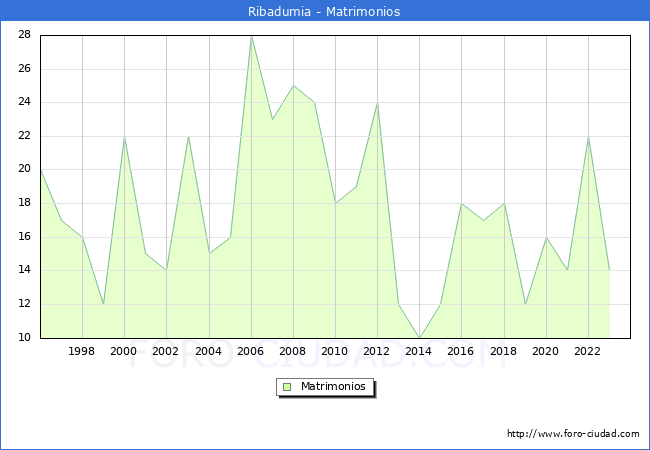Click the 2006 peak at 28
Image resolution: width=650 pixels, height=450 pixels.
[x=251, y=35]
